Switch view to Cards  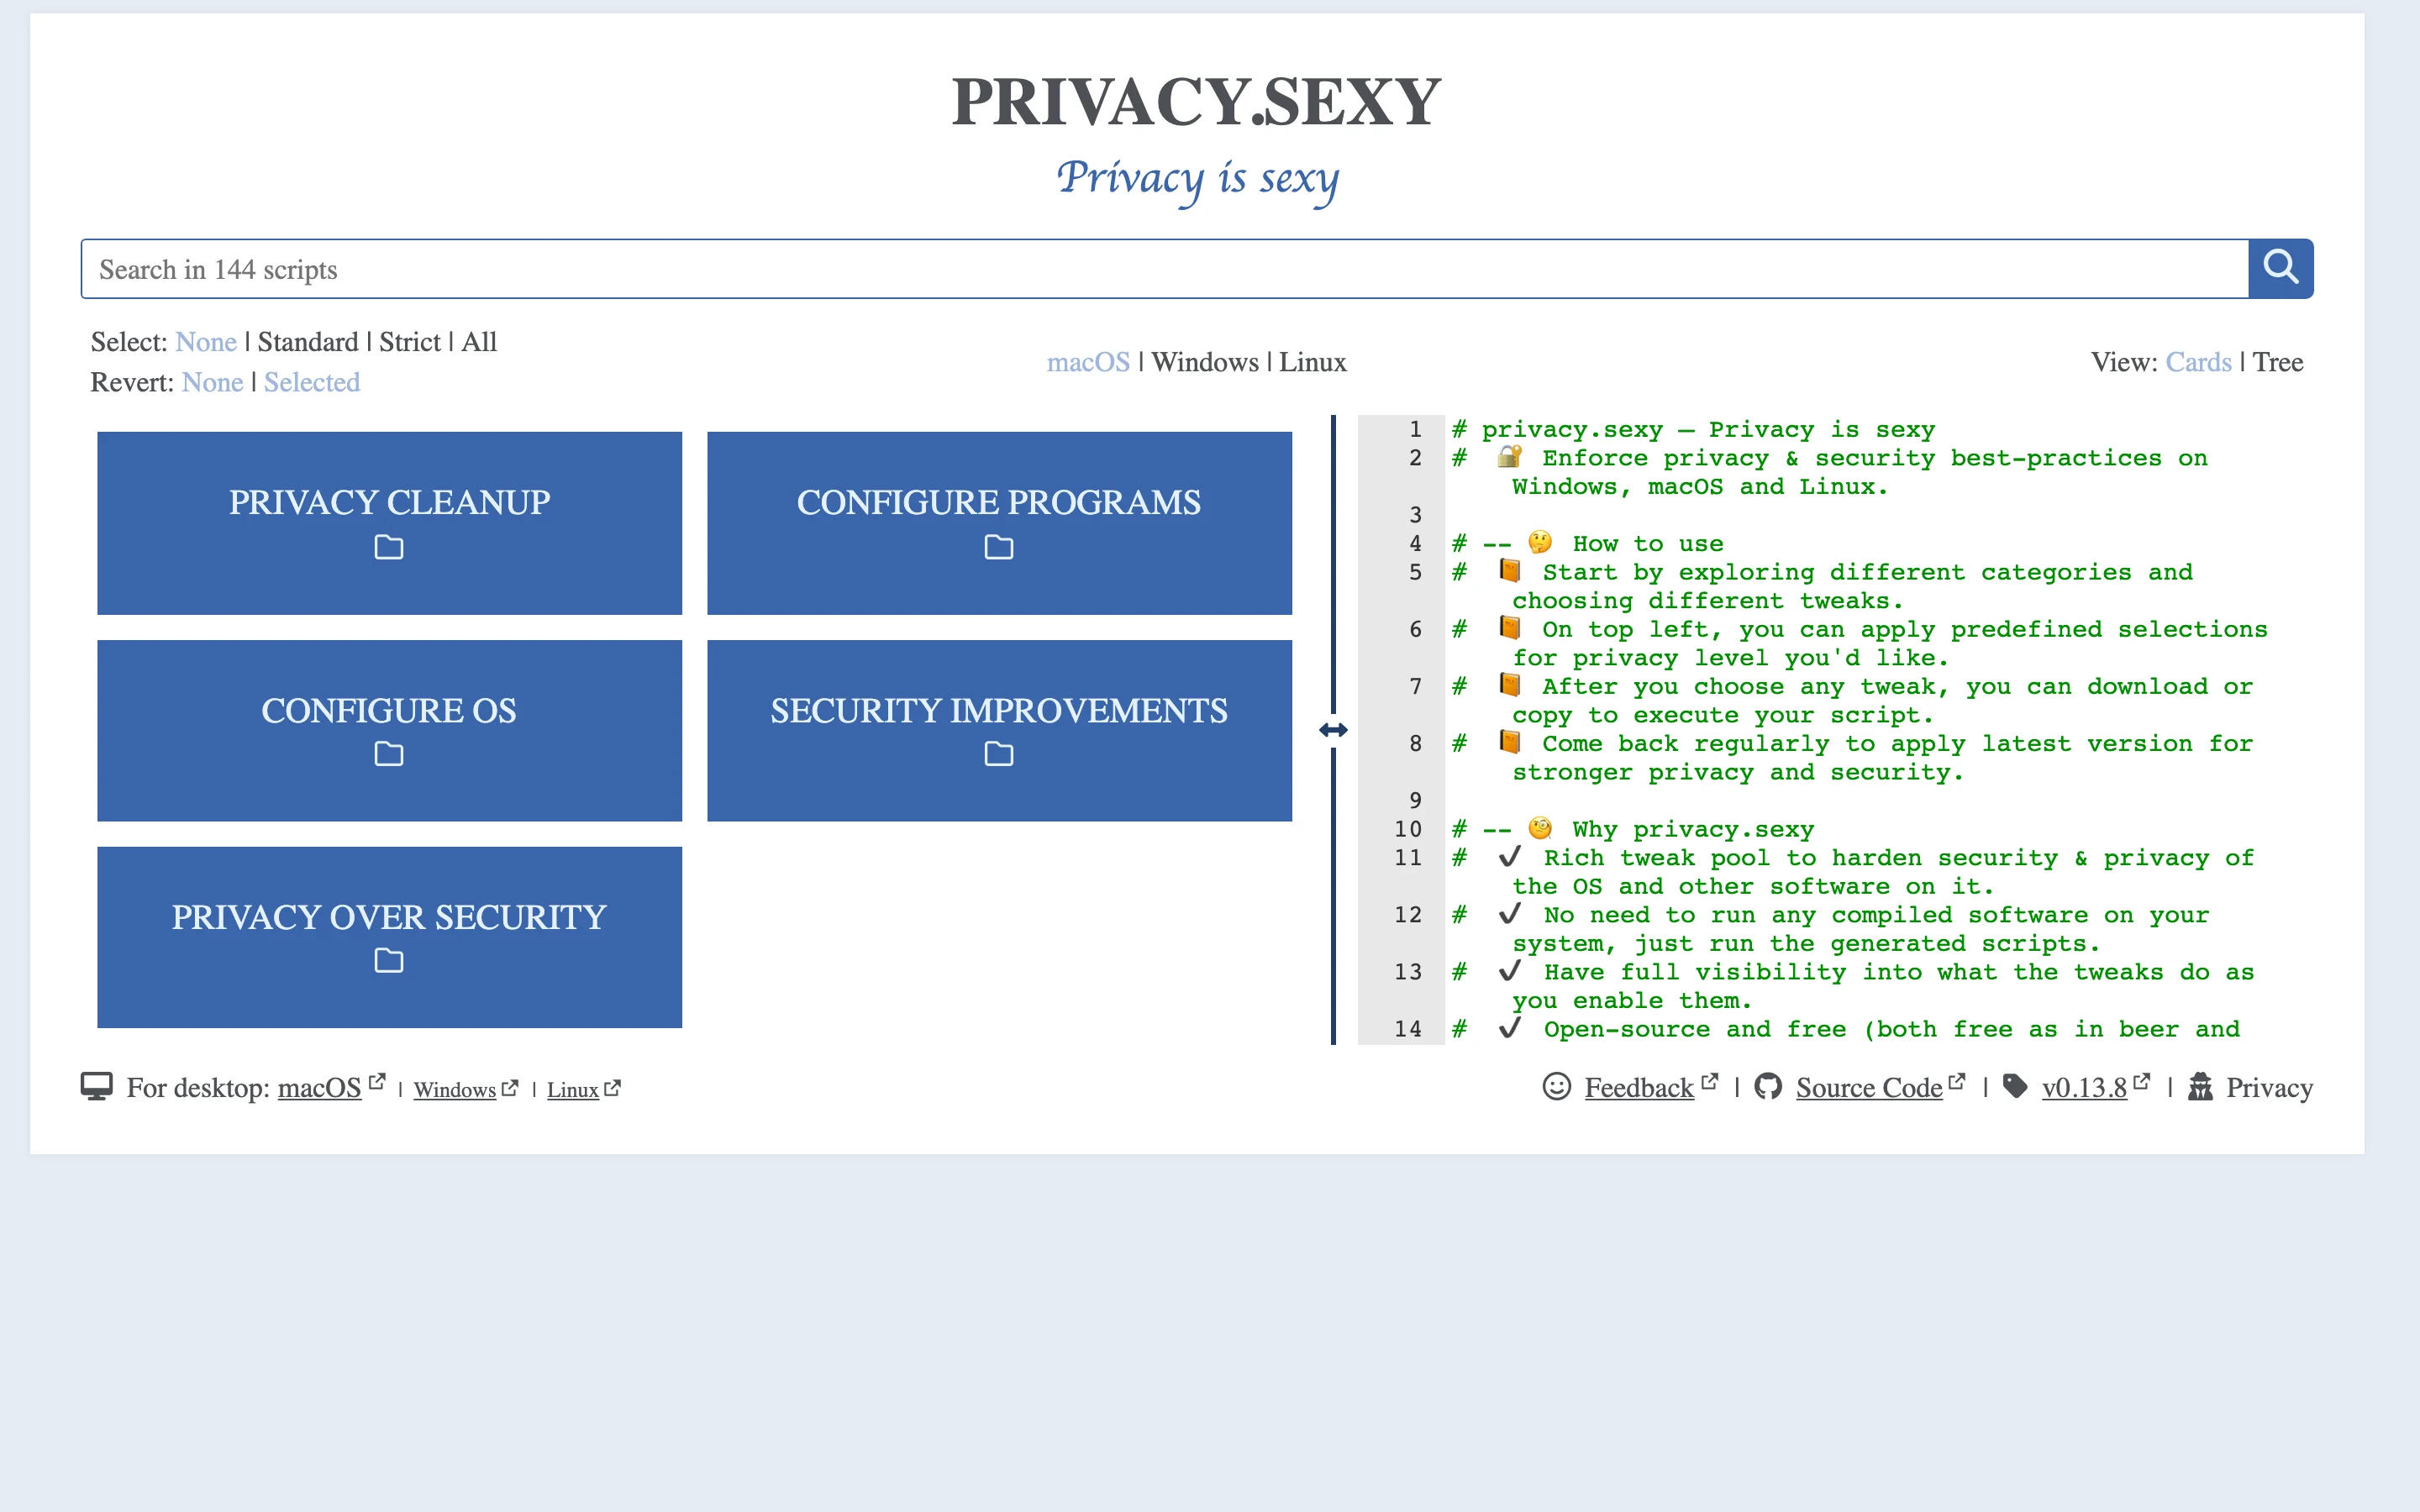(2198, 362)
